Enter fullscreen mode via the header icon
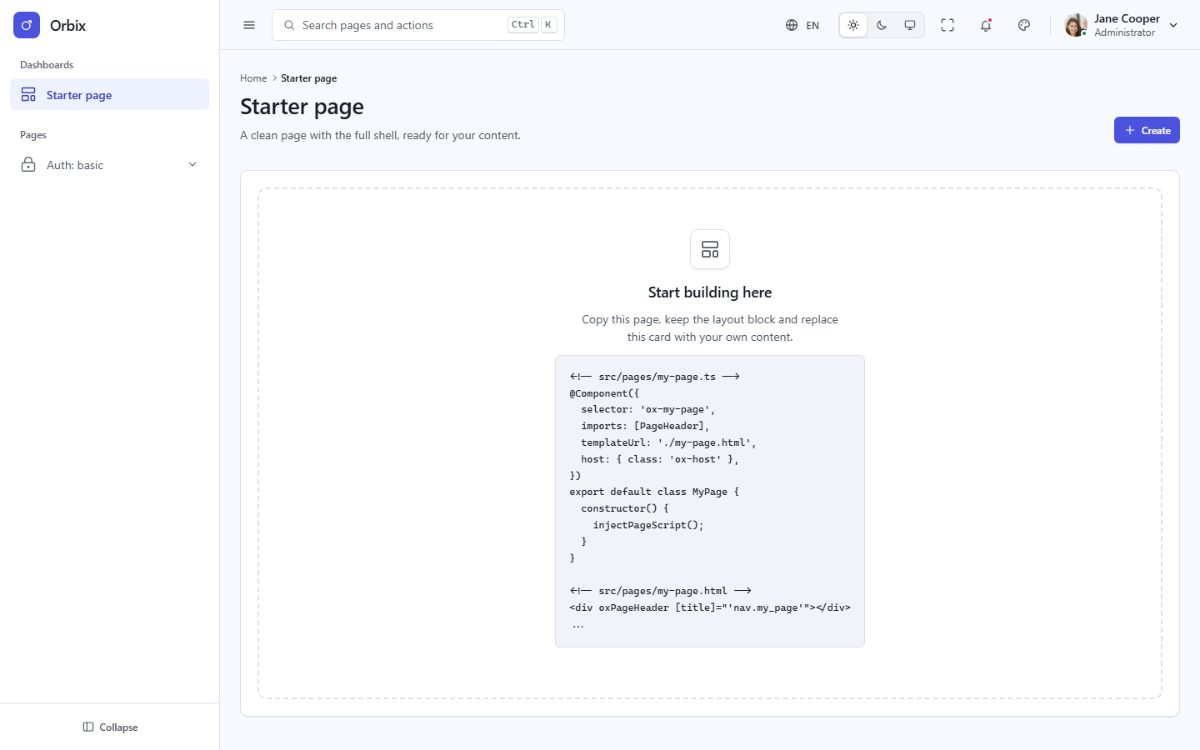 pos(948,25)
